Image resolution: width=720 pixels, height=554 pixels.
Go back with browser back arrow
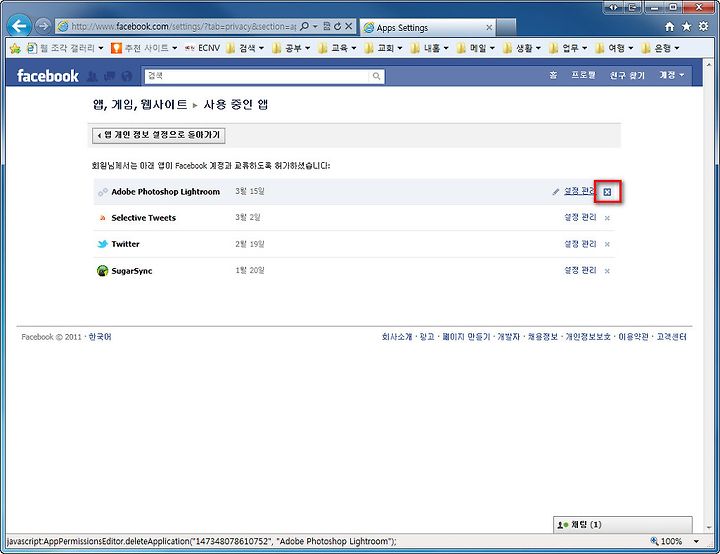(x=19, y=26)
